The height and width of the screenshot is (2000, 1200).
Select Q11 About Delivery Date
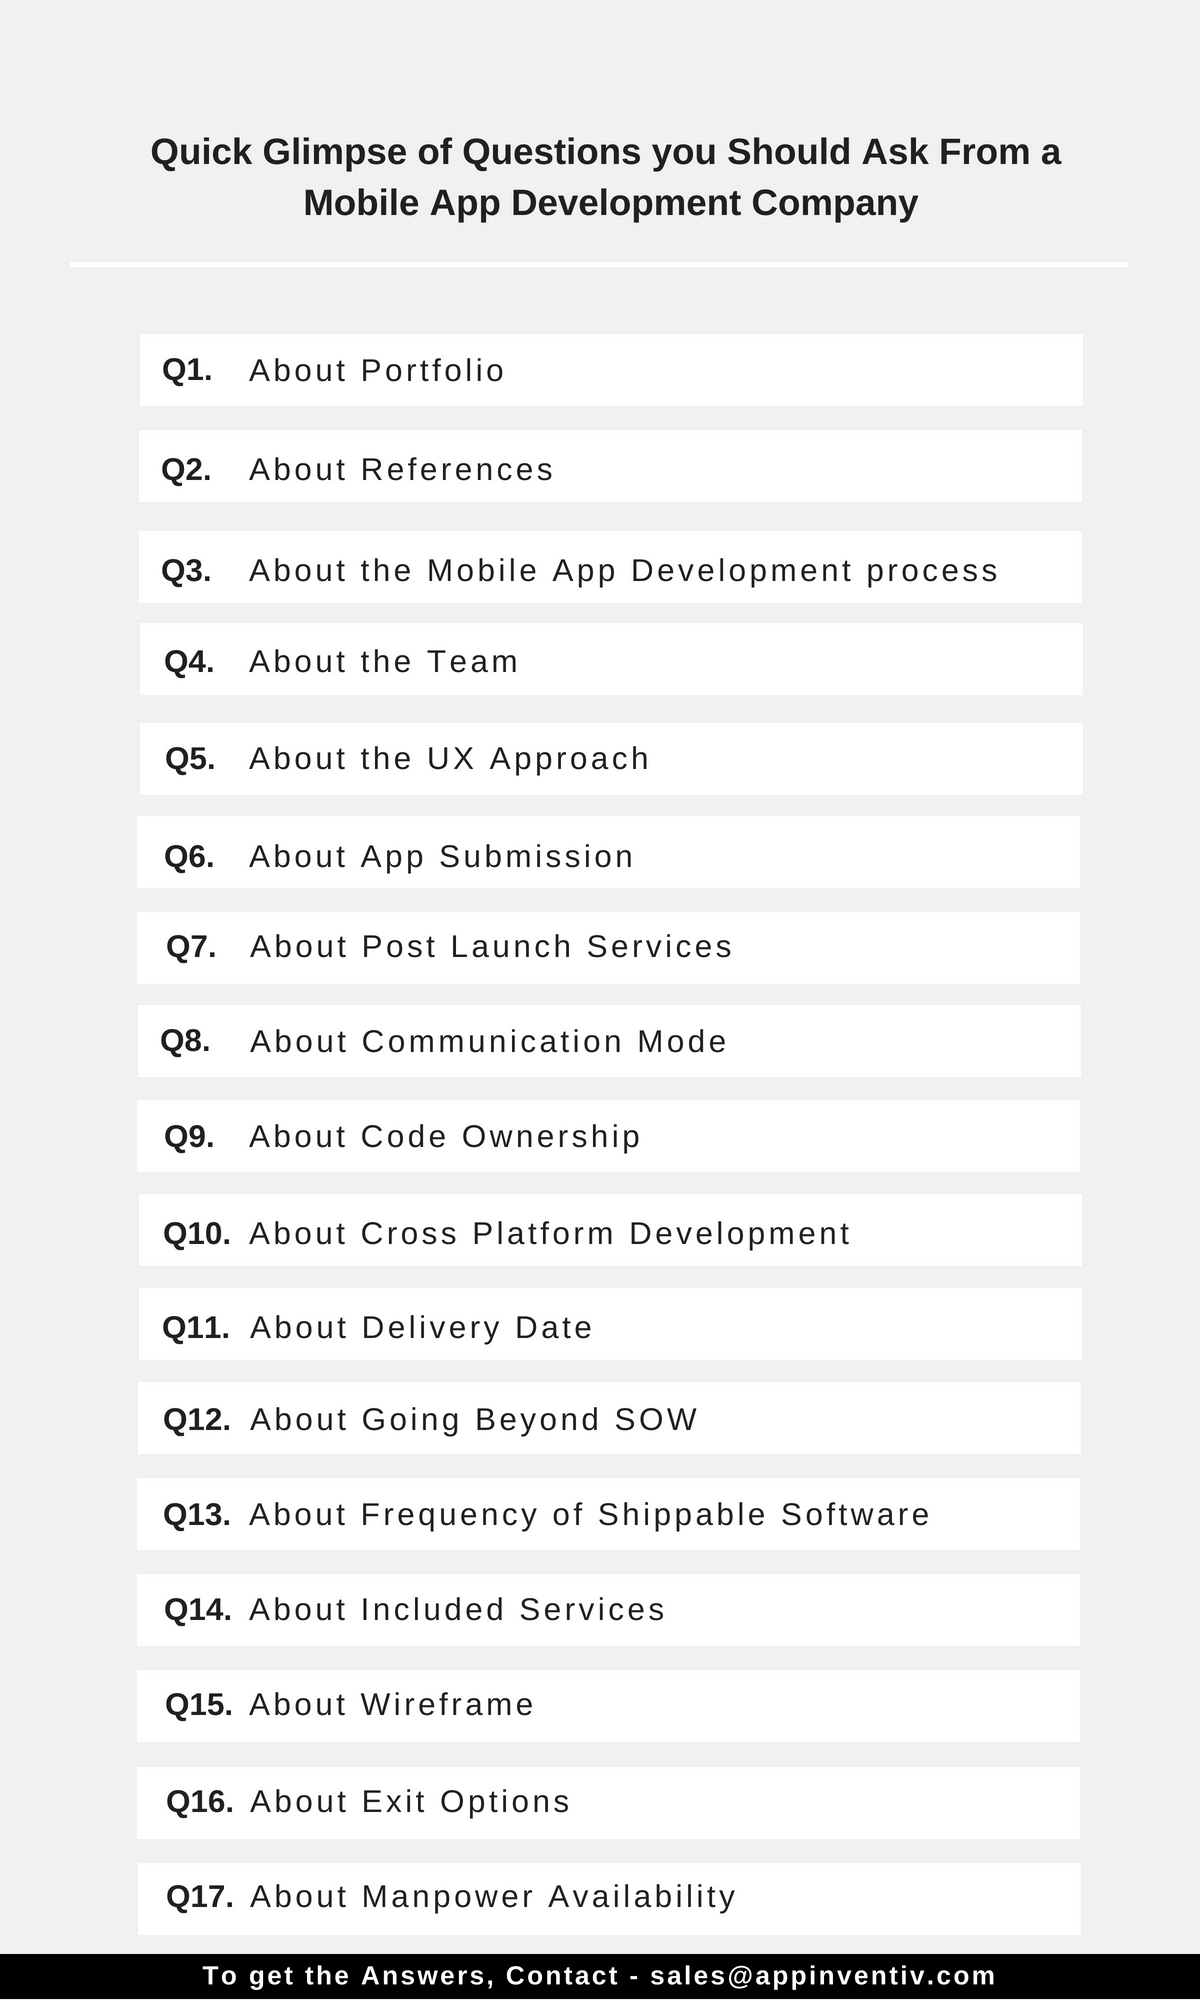pyautogui.click(x=610, y=1325)
